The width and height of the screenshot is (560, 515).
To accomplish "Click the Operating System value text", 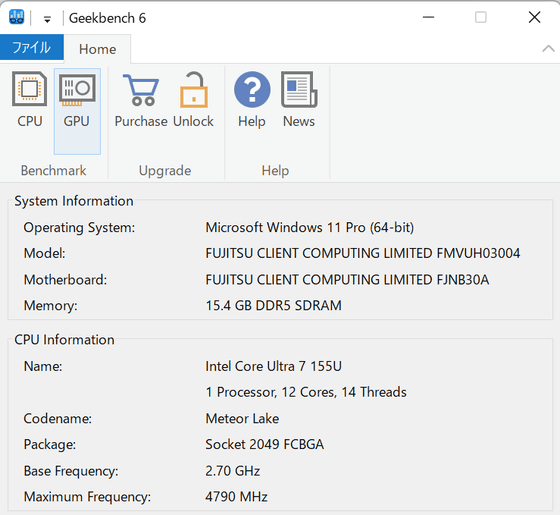I will click(310, 228).
